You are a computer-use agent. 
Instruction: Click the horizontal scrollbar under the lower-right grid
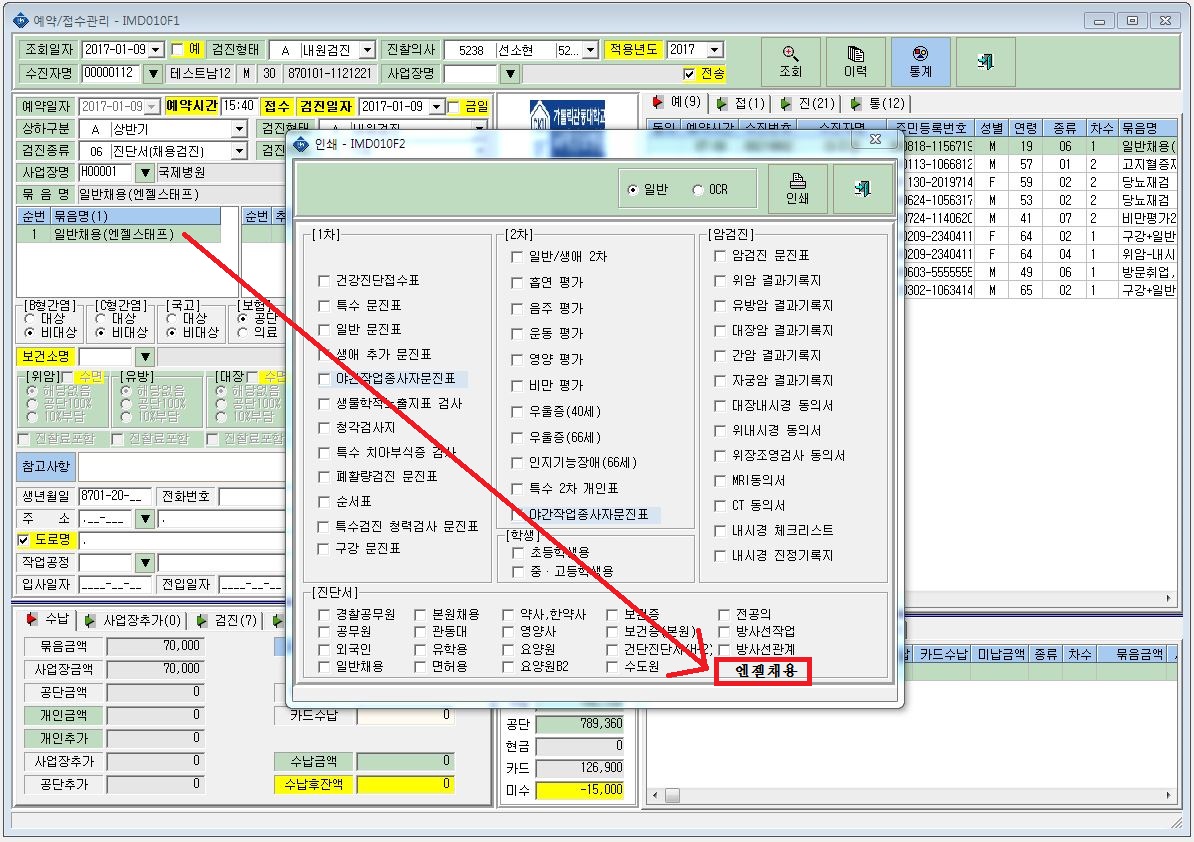(911, 795)
